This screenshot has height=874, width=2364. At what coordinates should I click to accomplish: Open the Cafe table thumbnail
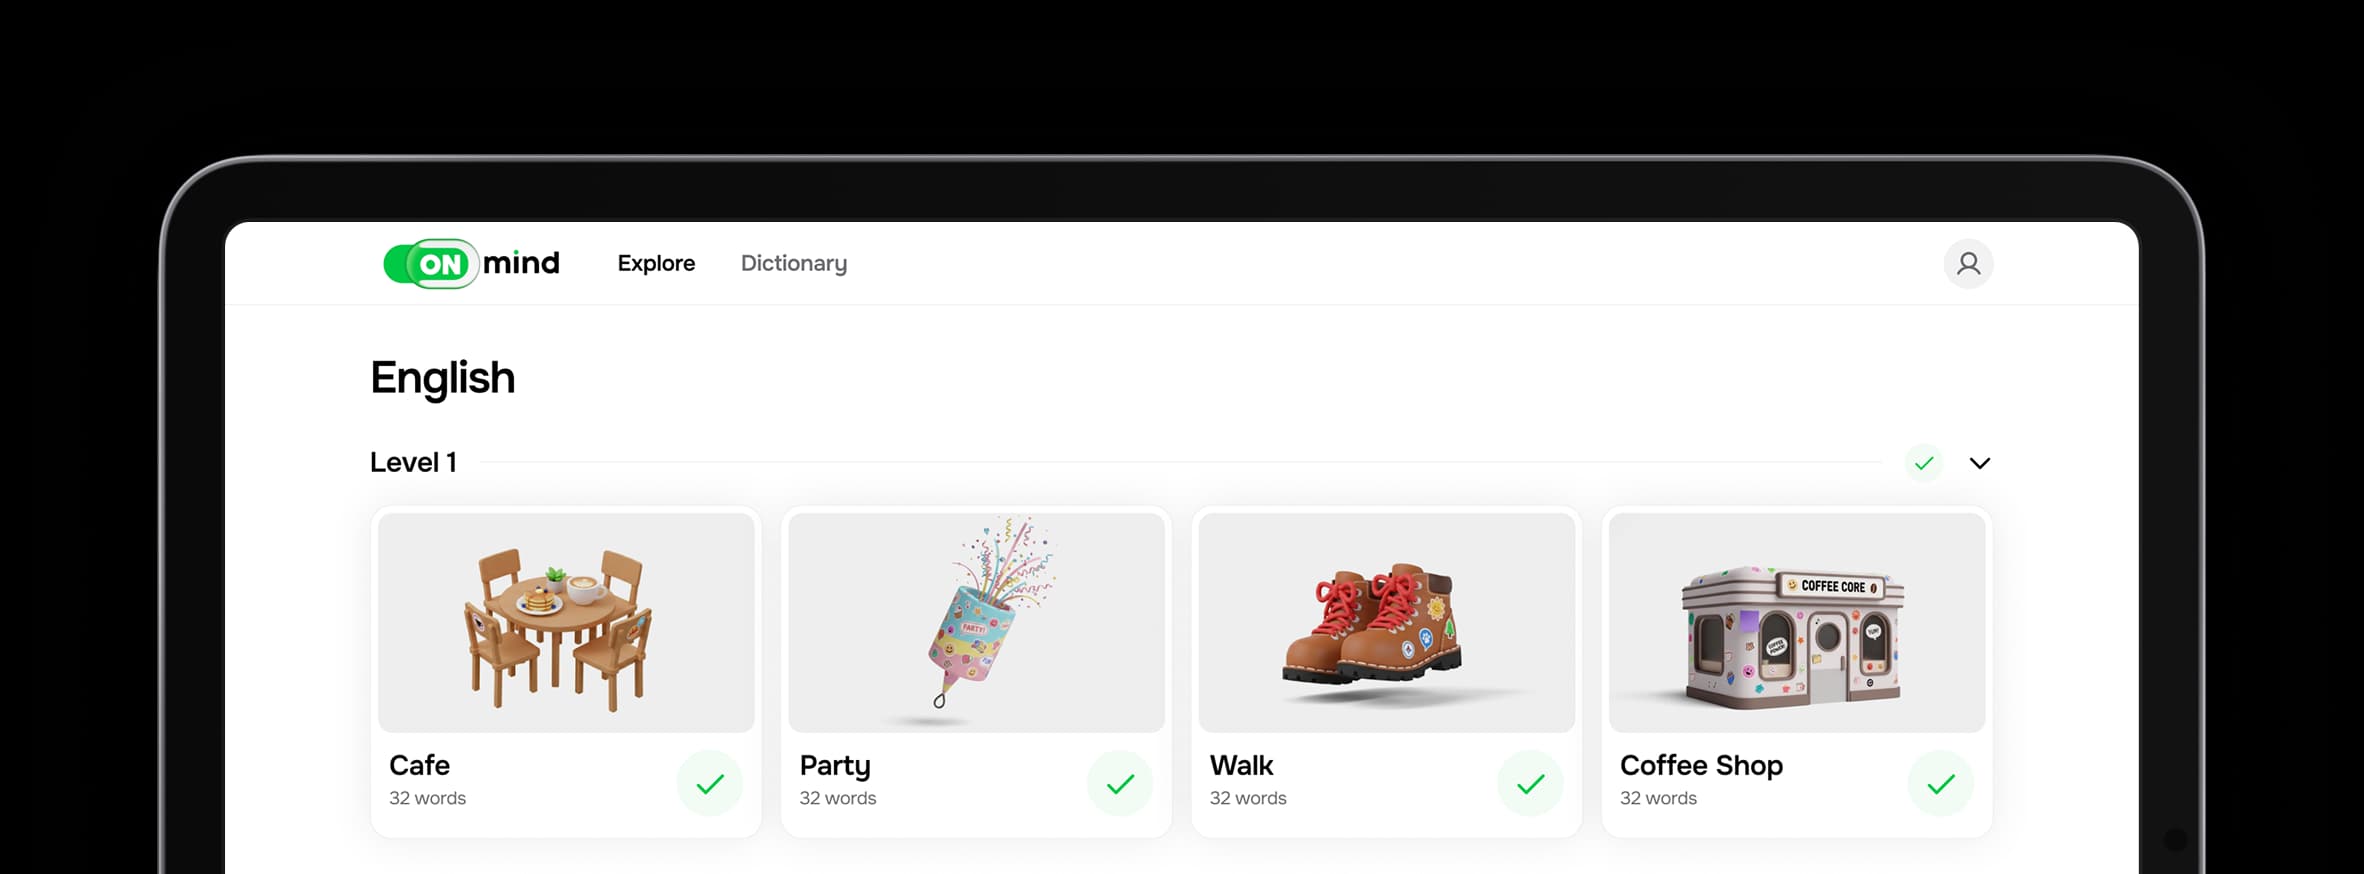pyautogui.click(x=566, y=622)
